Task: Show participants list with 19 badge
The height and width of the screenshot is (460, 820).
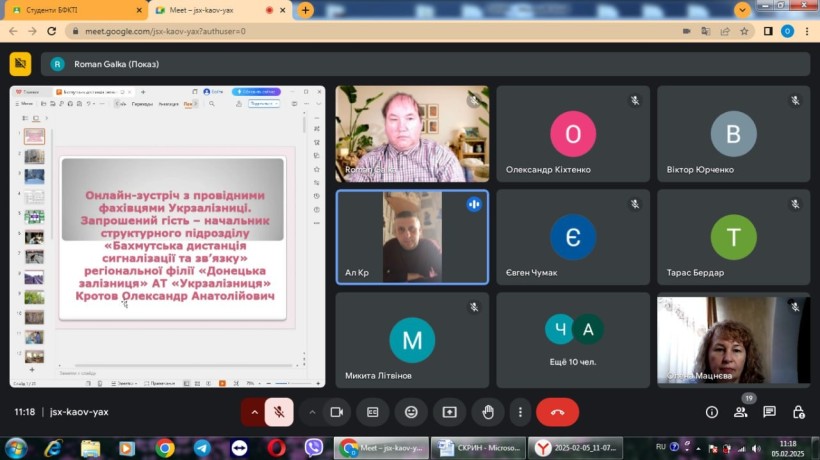Action: coord(741,411)
